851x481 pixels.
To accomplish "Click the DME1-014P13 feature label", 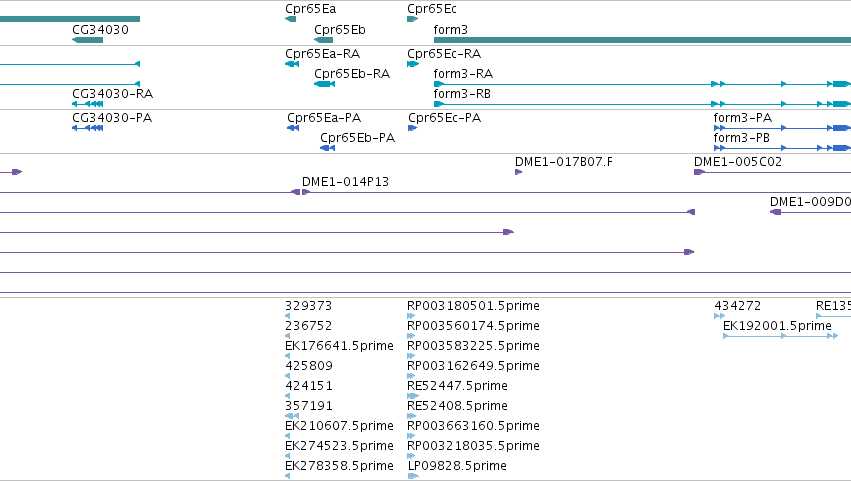I will pos(345,182).
